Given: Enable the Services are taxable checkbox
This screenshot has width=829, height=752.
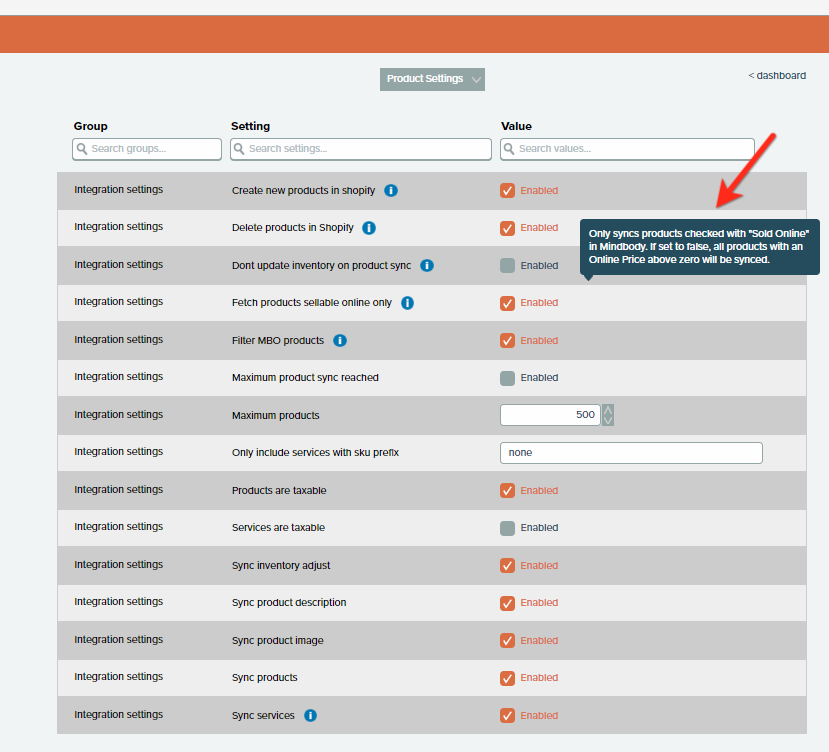Looking at the screenshot, I should [x=508, y=528].
